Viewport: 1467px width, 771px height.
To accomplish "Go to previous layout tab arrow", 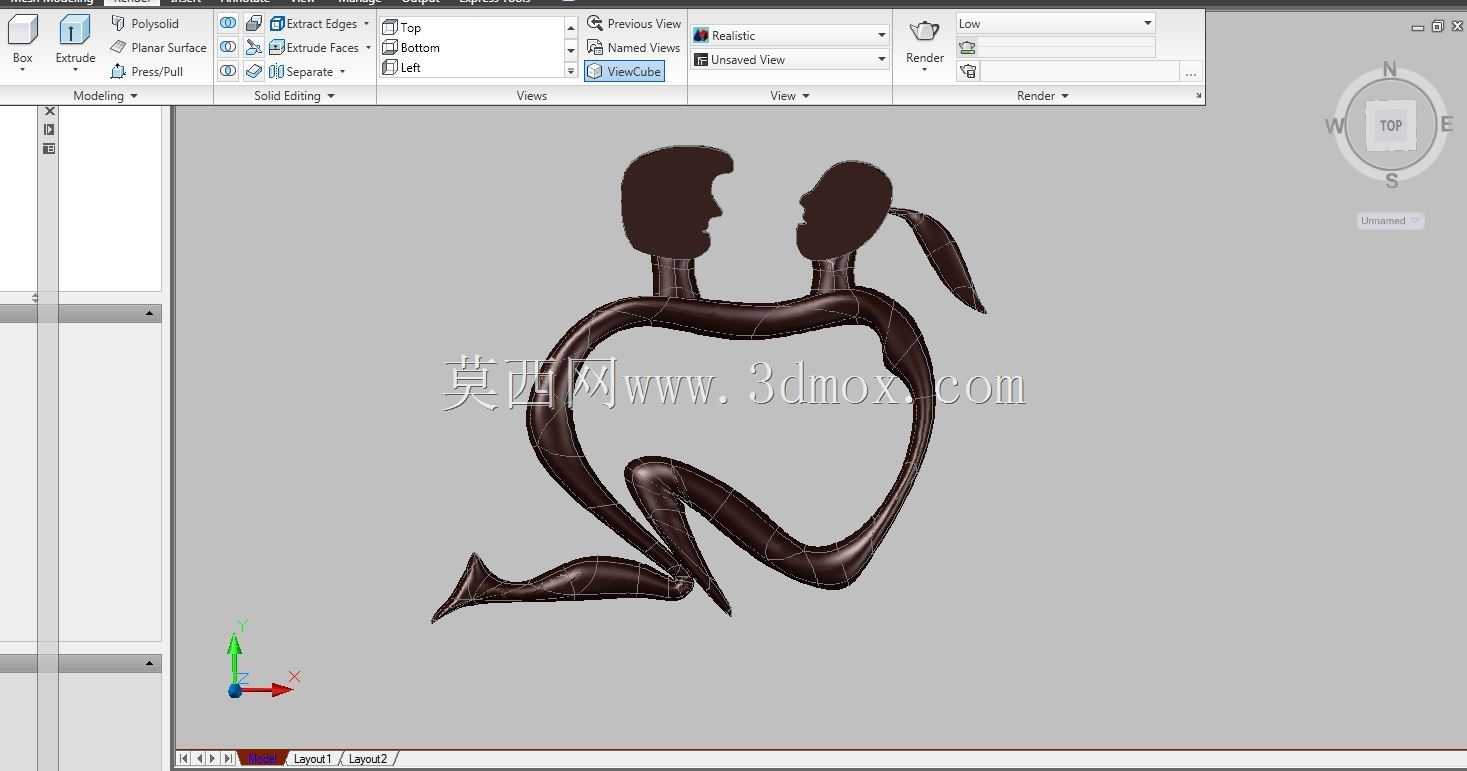I will (x=199, y=759).
